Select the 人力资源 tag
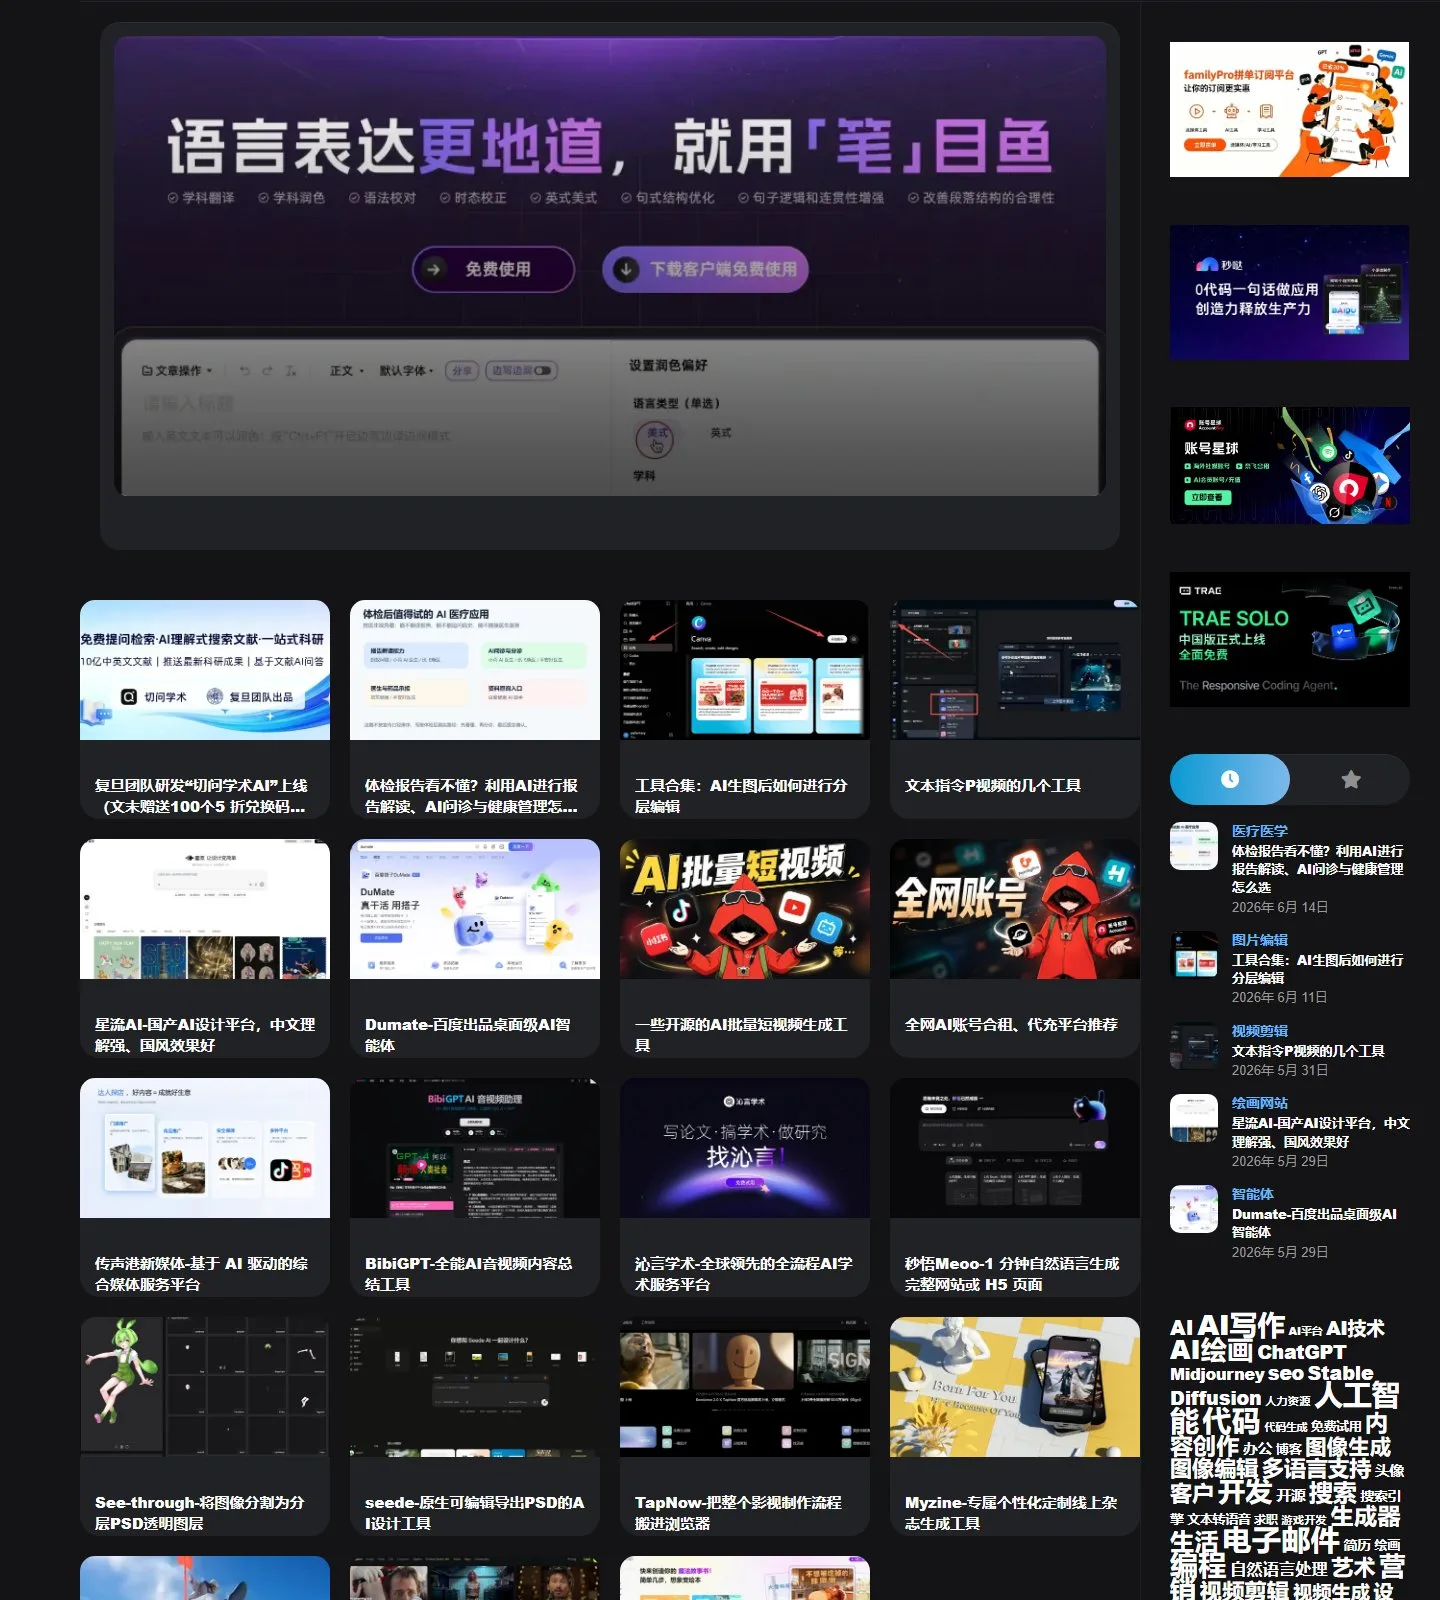This screenshot has width=1440, height=1600. tap(1288, 1401)
